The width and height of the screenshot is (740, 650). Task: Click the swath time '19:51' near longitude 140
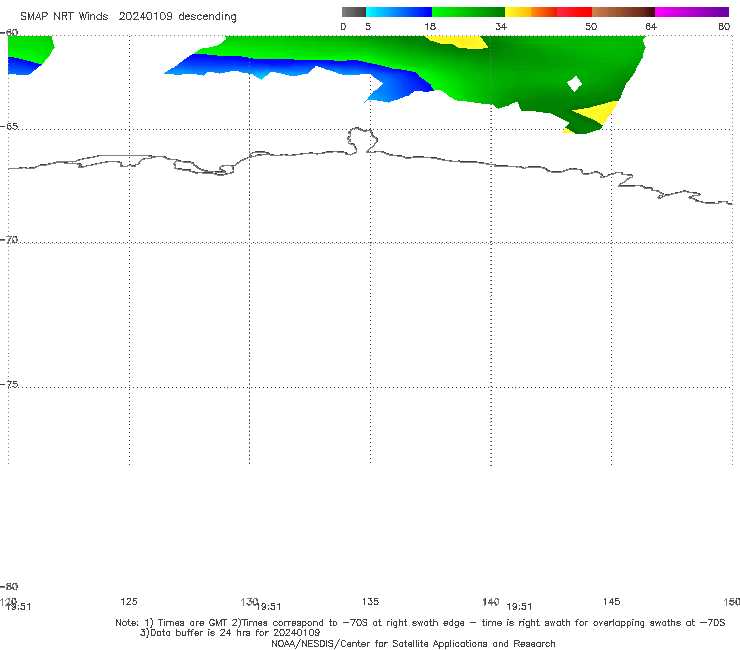click(x=519, y=607)
